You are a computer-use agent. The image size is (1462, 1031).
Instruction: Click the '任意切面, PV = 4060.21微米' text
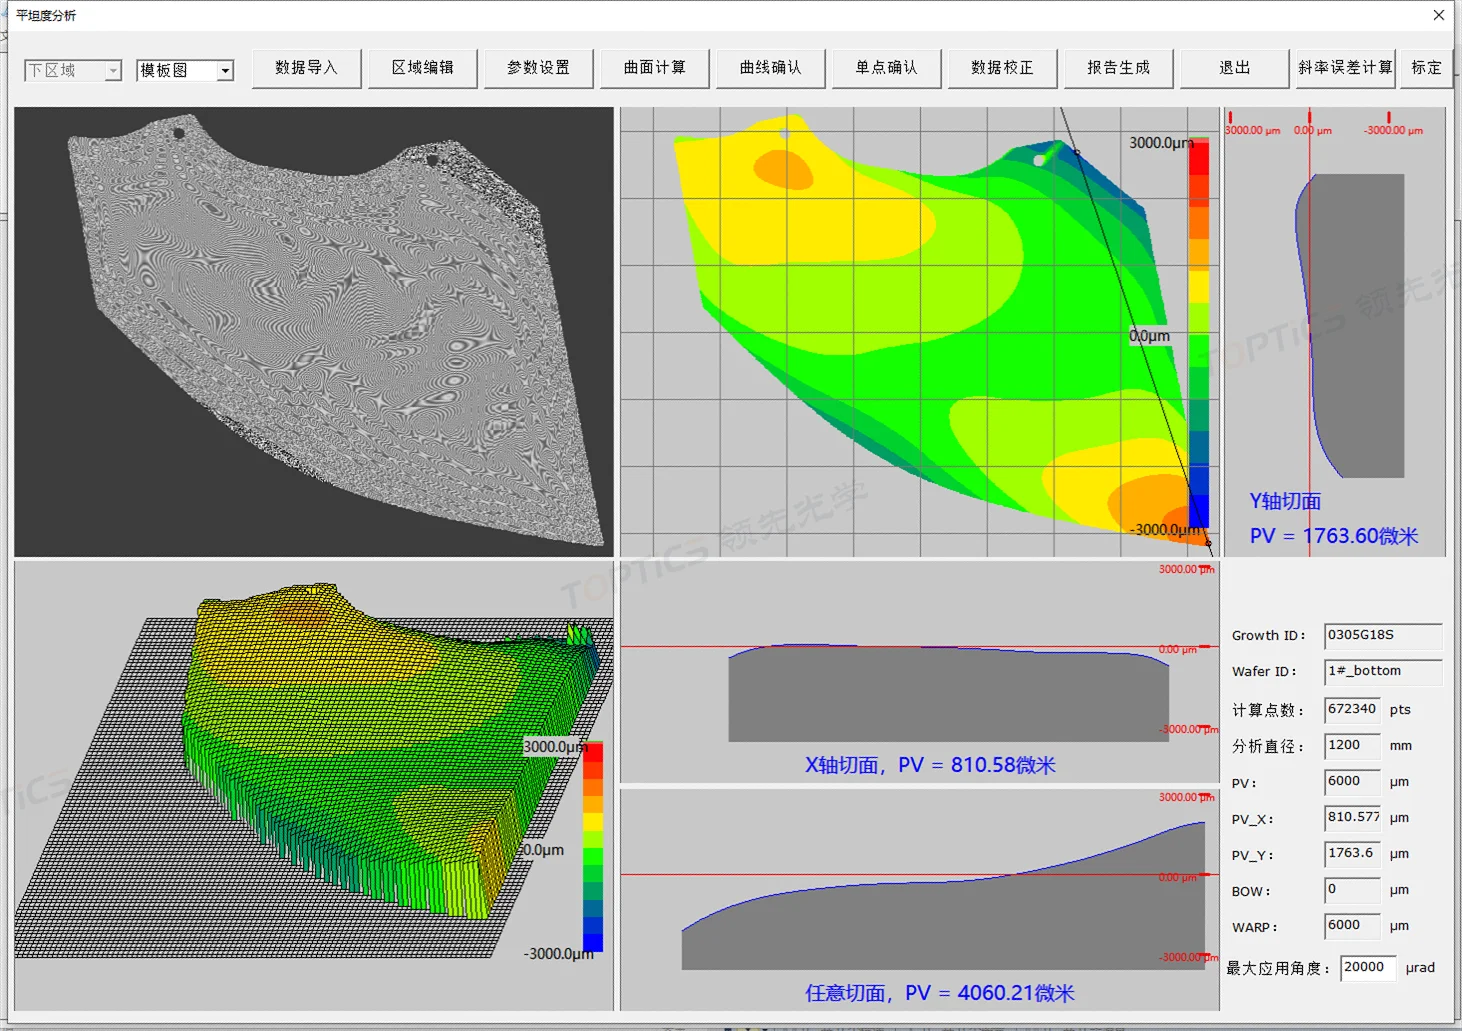[940, 993]
